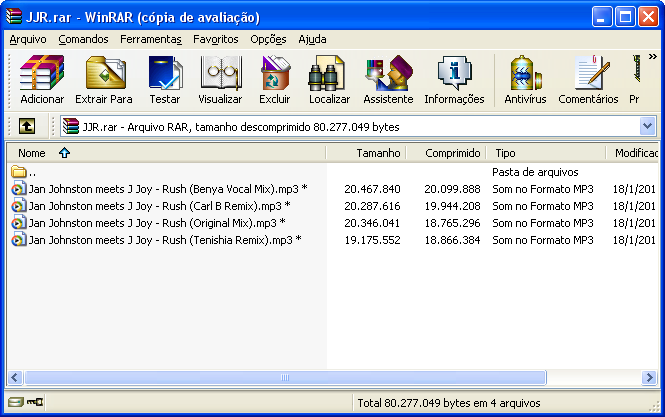Sort files by Tamanho column
This screenshot has height=417, width=665.
coord(378,153)
